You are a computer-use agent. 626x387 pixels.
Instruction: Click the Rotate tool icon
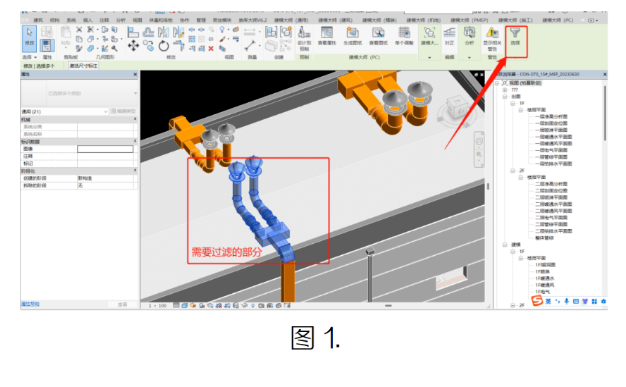[x=164, y=46]
